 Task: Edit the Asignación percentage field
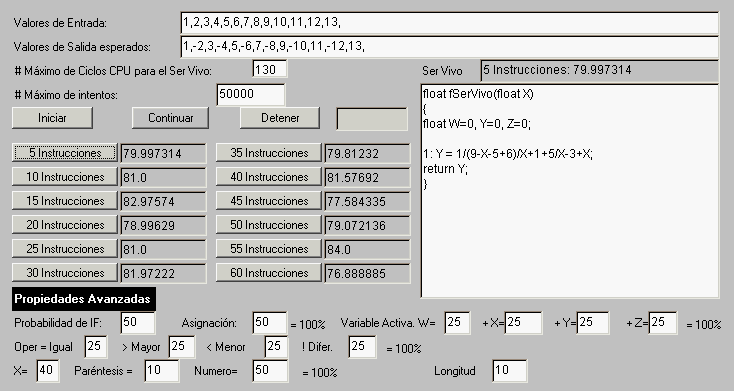coord(269,323)
